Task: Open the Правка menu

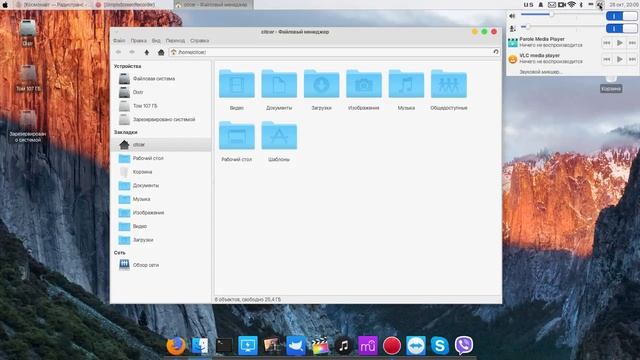Action: click(x=138, y=41)
